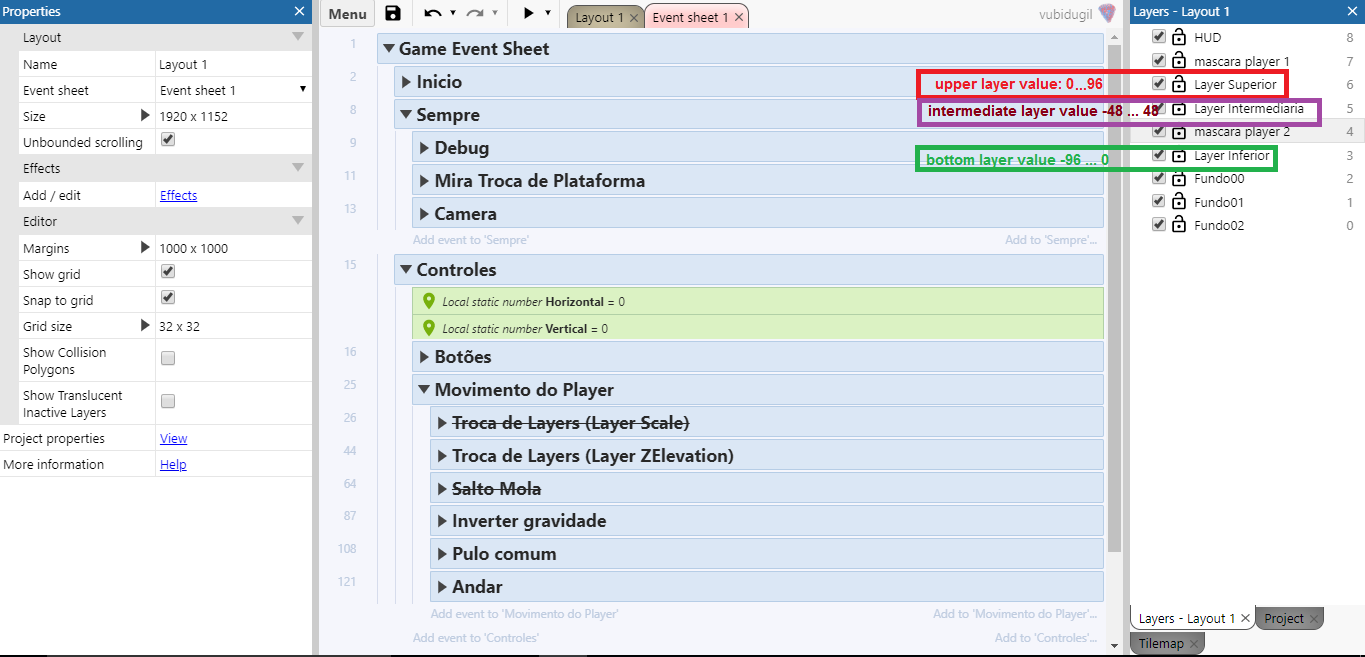Toggle visibility checkbox of Fundo01 layer
The height and width of the screenshot is (657, 1365).
click(x=1159, y=201)
